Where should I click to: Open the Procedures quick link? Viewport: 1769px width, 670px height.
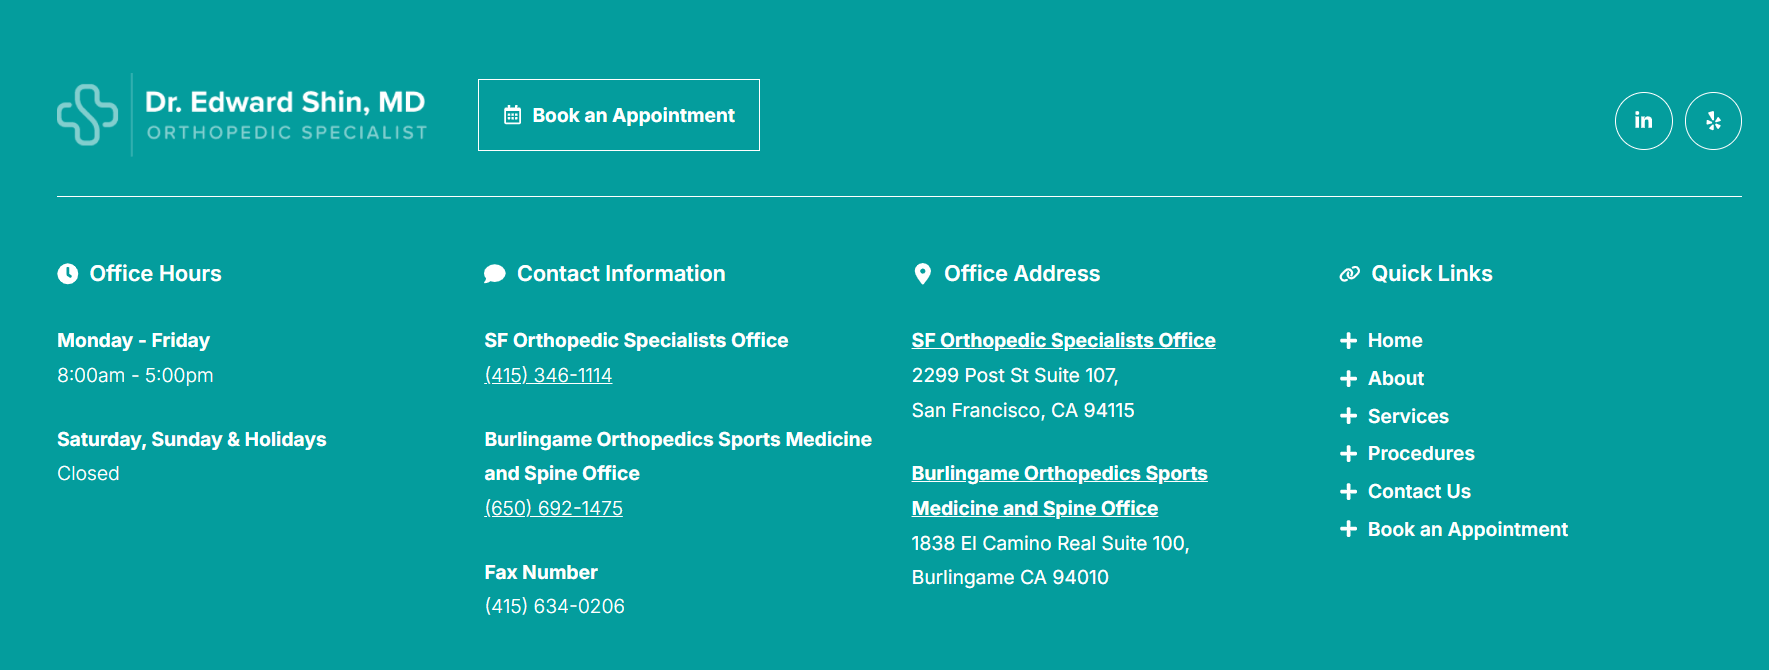tap(1420, 453)
